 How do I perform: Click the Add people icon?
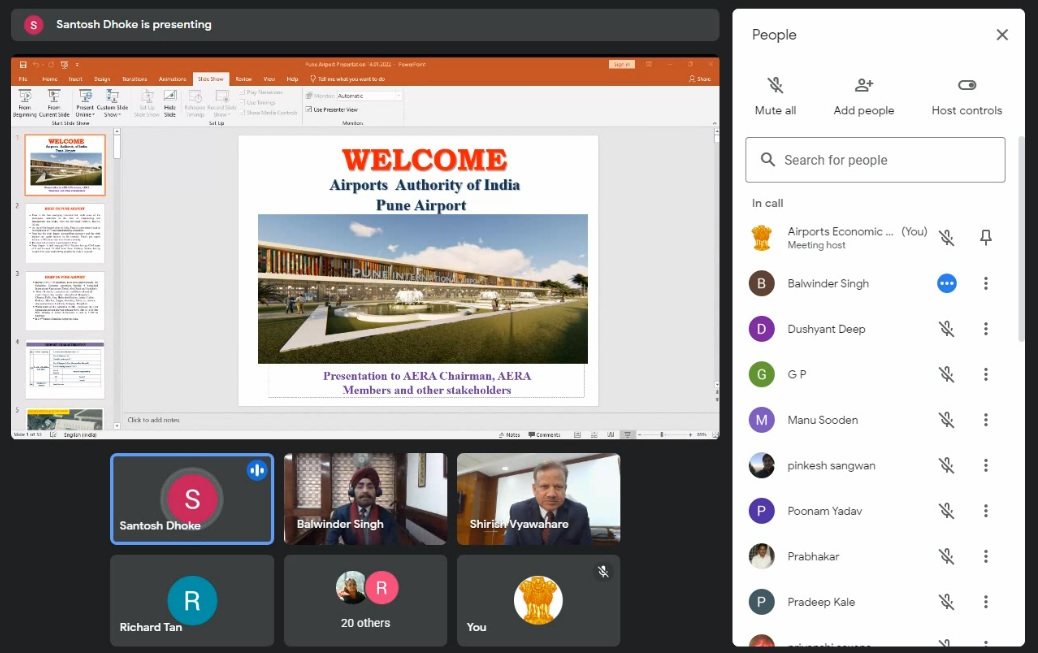point(864,86)
